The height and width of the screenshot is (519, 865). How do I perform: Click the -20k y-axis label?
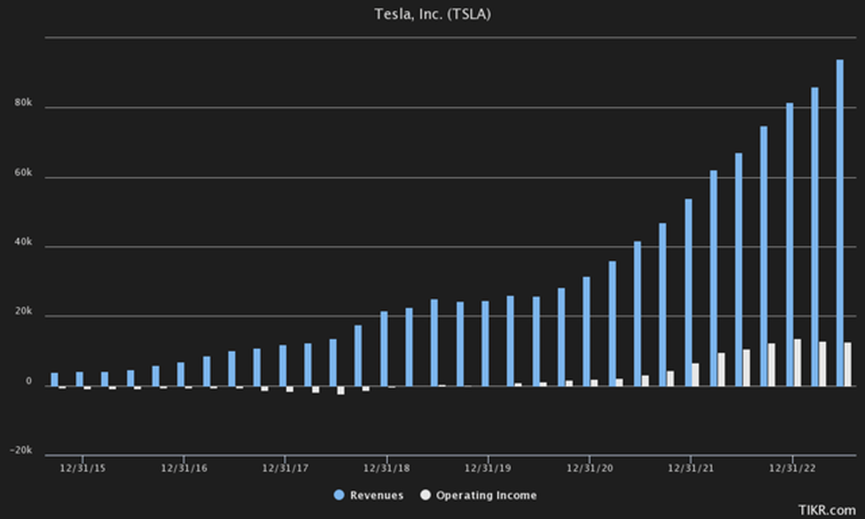pos(21,451)
